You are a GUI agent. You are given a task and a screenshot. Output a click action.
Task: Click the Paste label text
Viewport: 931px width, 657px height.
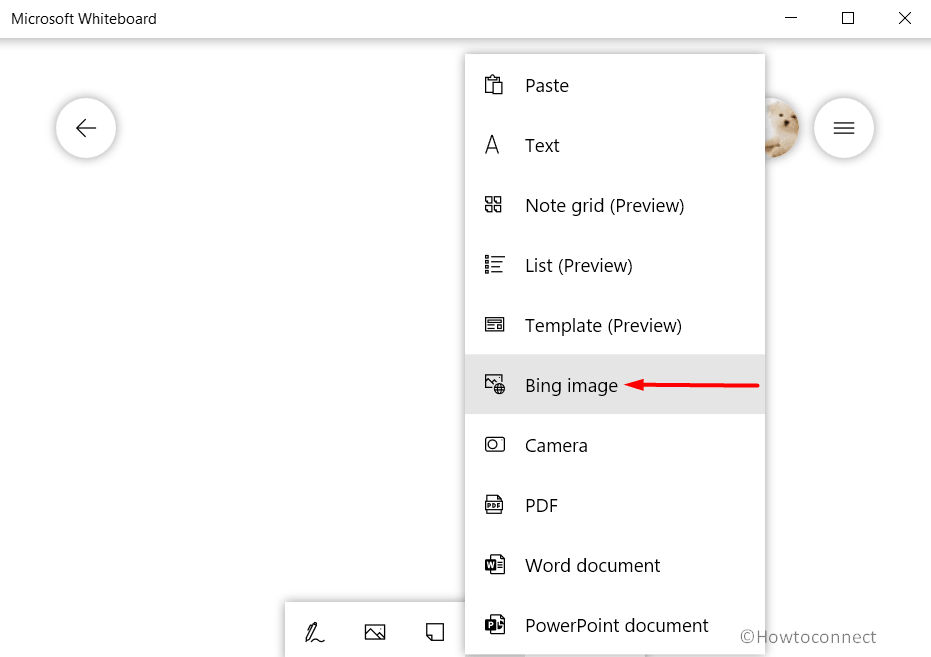[x=547, y=85]
